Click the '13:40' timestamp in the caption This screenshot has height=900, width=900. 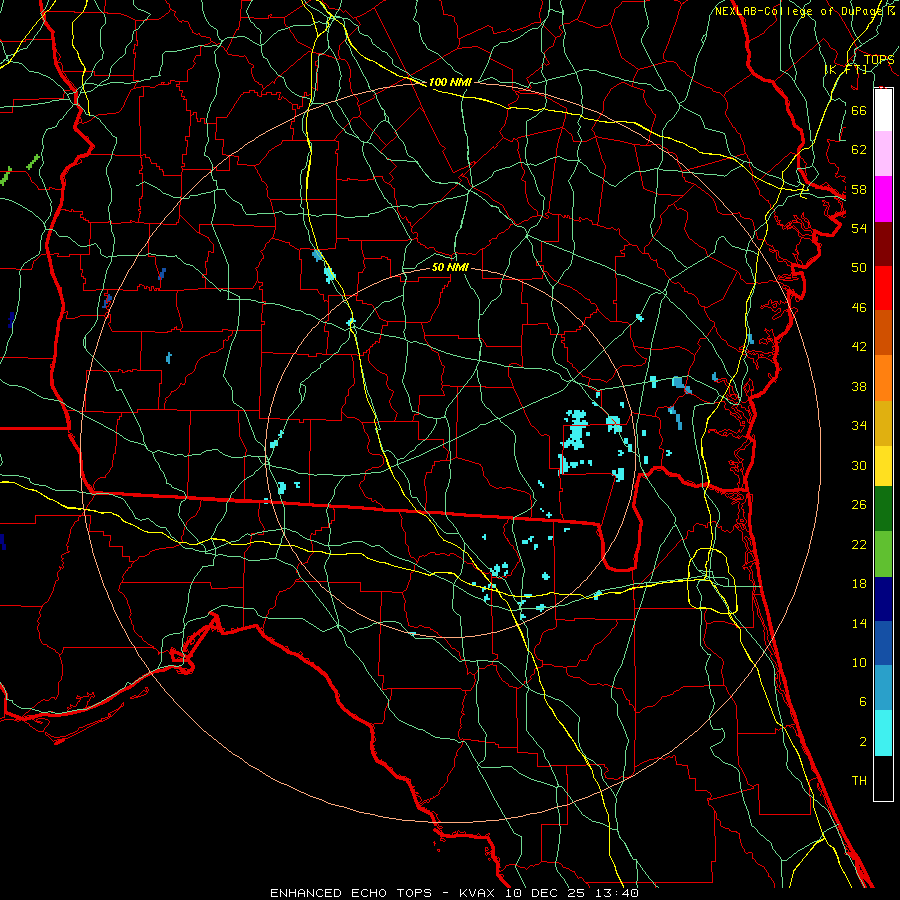coord(617,893)
